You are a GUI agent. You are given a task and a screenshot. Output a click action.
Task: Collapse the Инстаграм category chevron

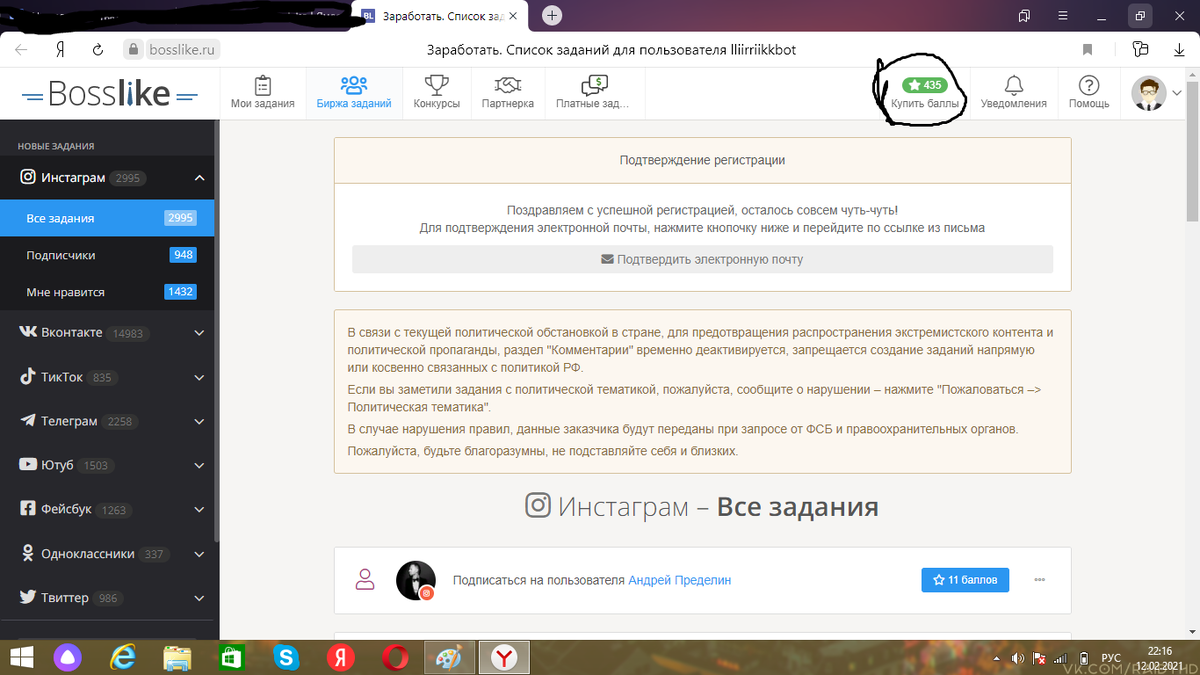pyautogui.click(x=198, y=177)
